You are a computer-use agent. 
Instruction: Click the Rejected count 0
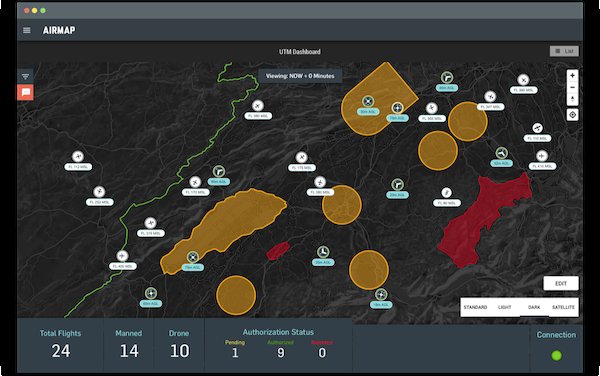[x=322, y=353]
